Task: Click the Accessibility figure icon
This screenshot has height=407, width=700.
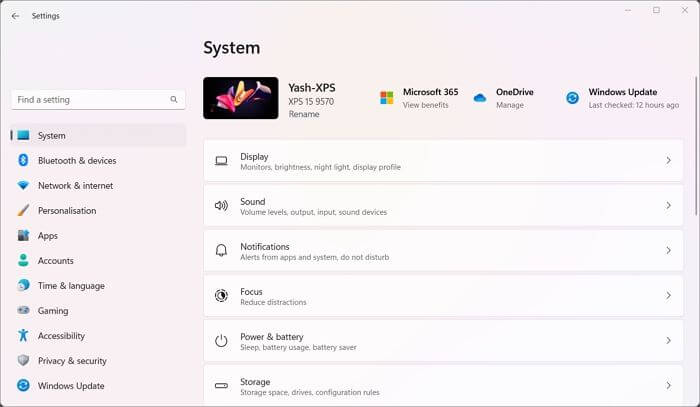Action: point(23,335)
